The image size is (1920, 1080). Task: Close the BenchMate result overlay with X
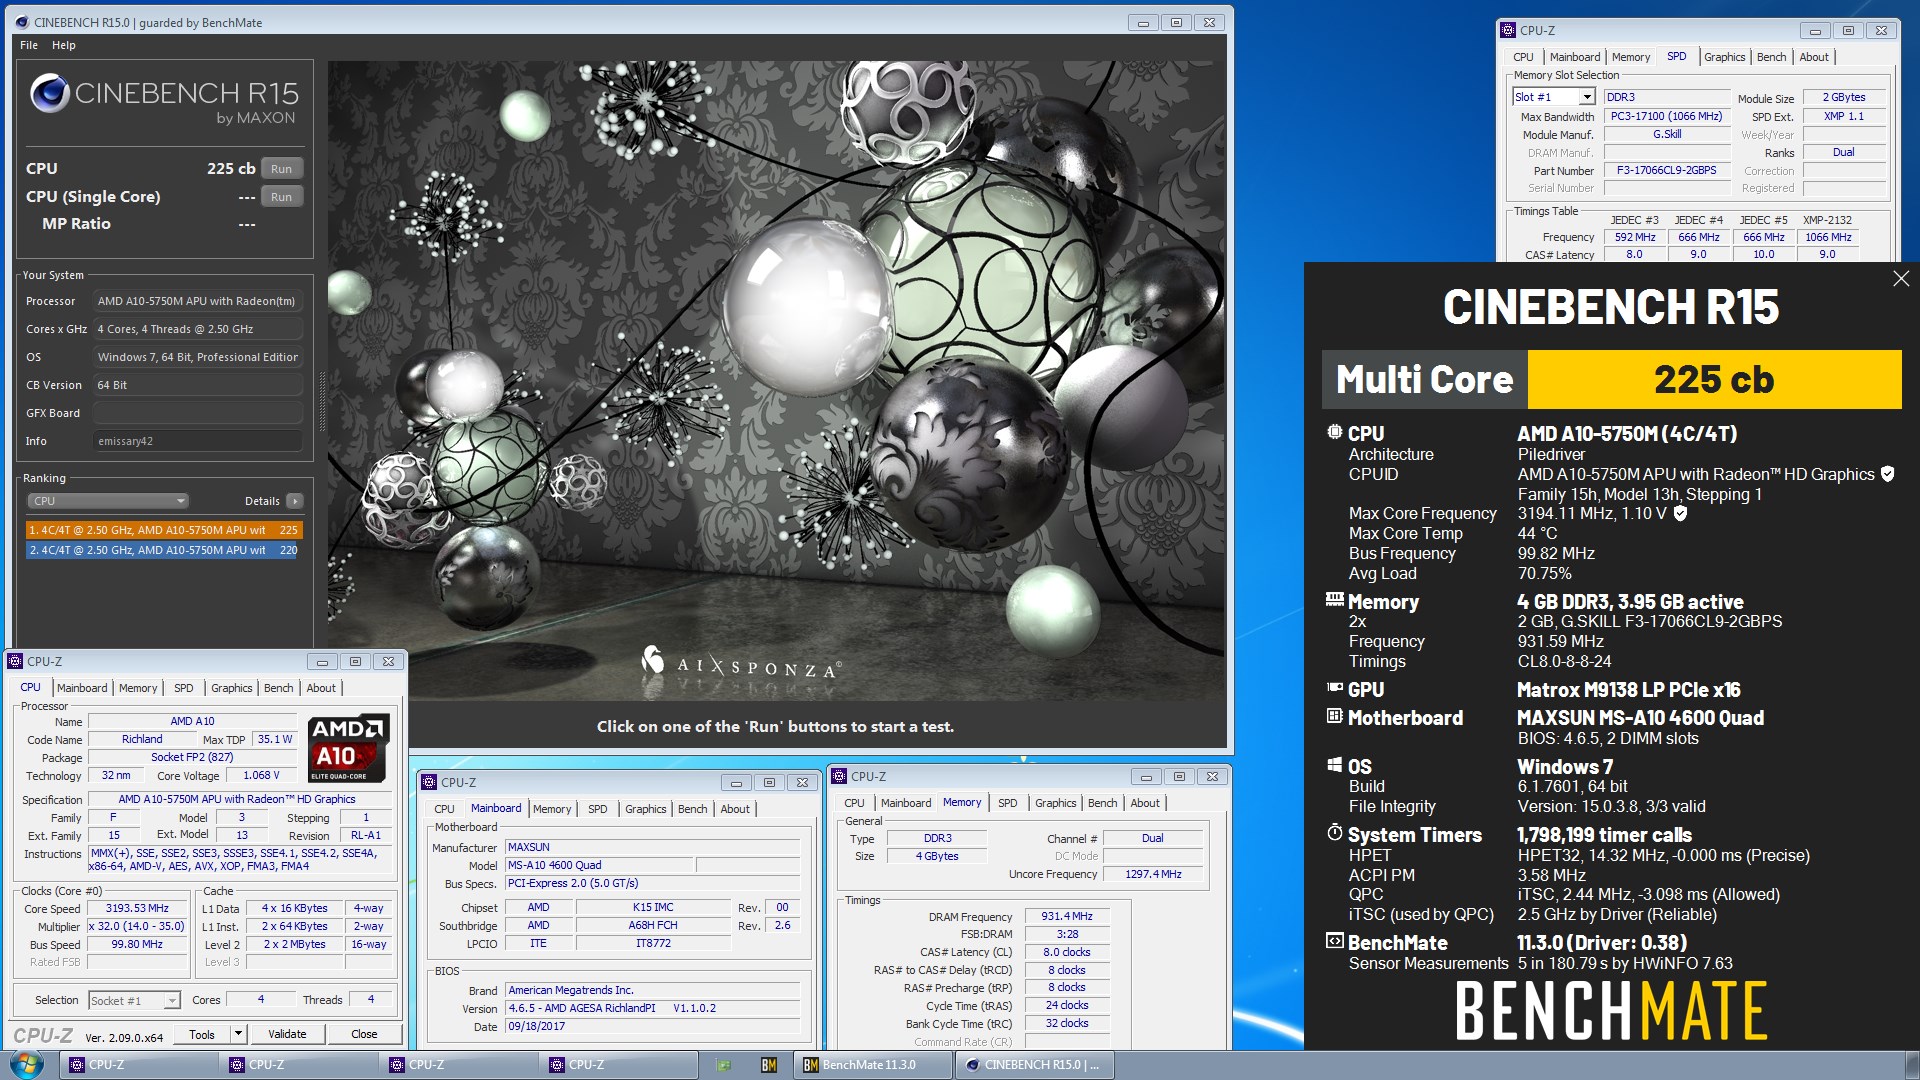[x=1901, y=279]
